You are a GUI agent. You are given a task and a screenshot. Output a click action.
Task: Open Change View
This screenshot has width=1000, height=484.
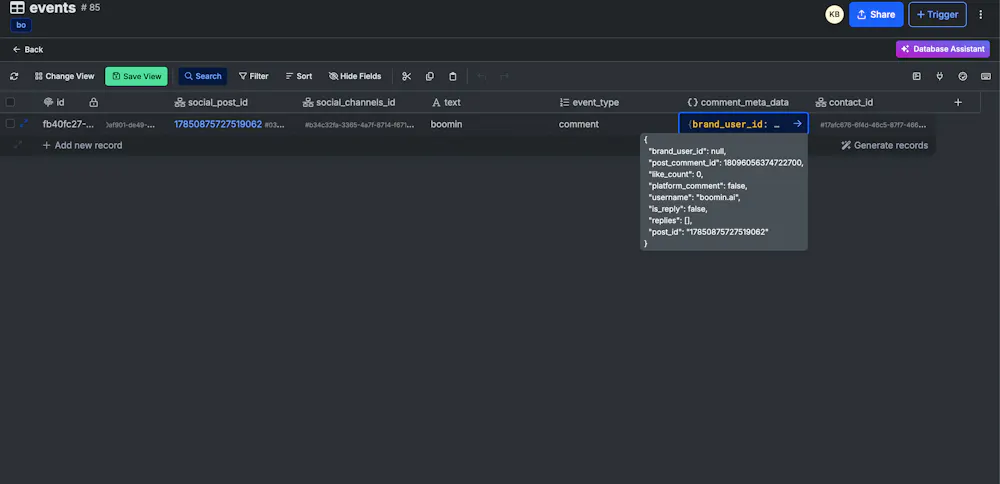point(64,77)
